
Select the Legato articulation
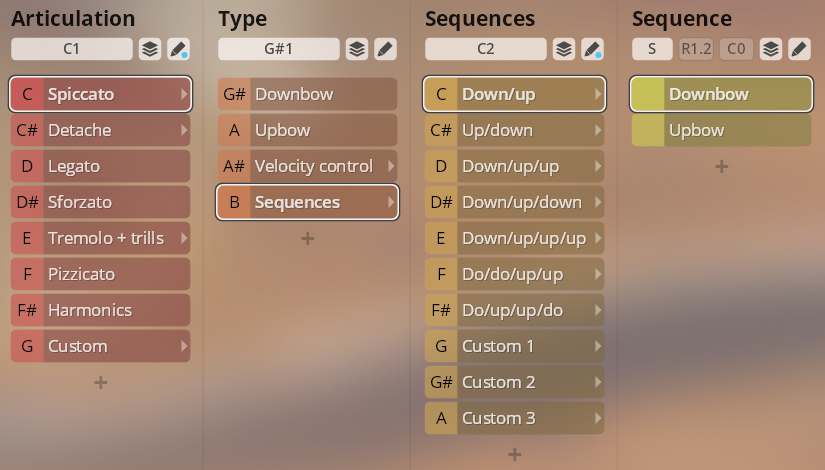pos(100,166)
